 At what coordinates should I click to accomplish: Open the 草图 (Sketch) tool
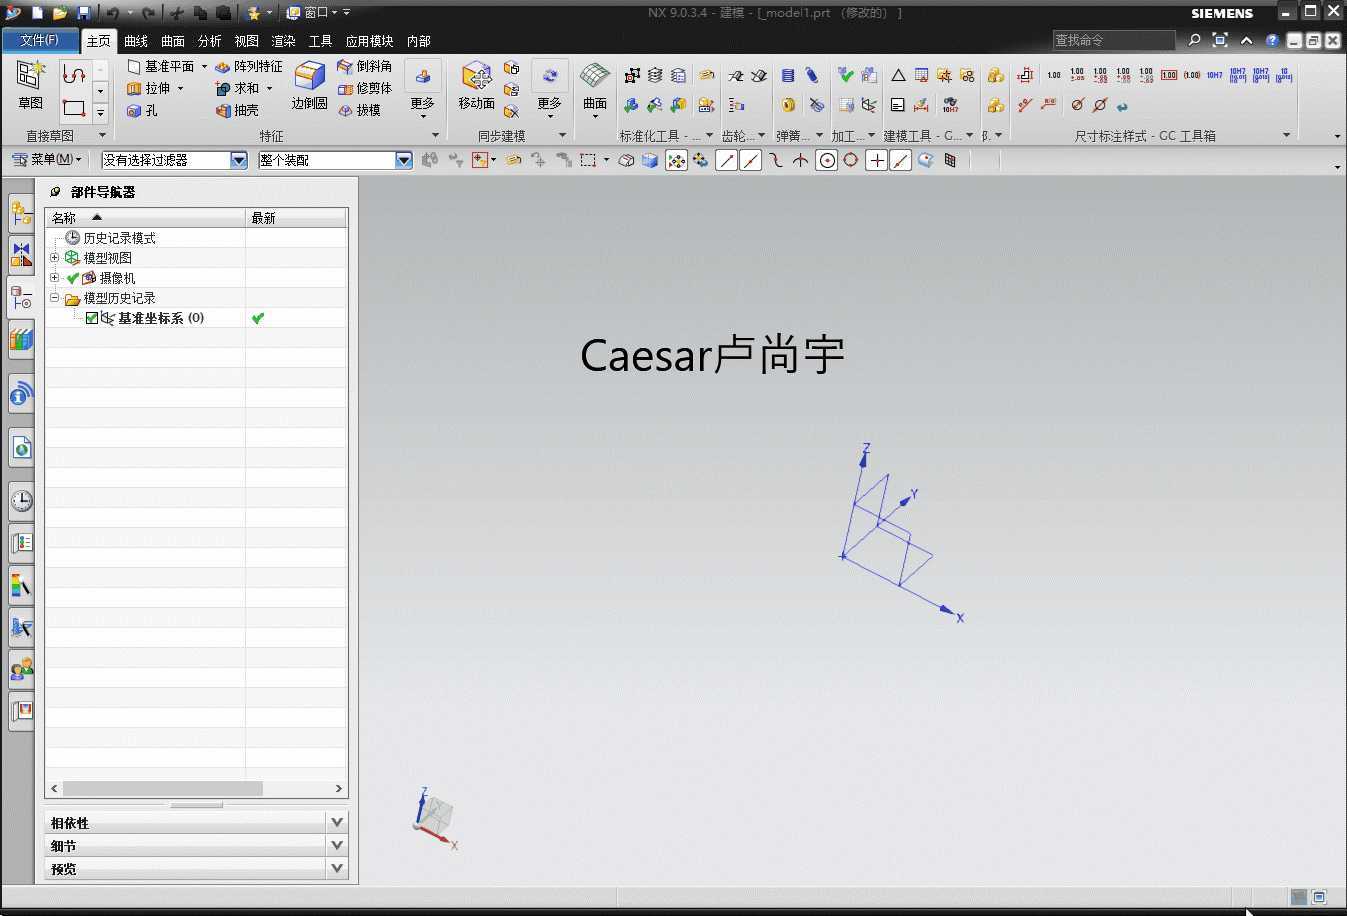tap(30, 84)
